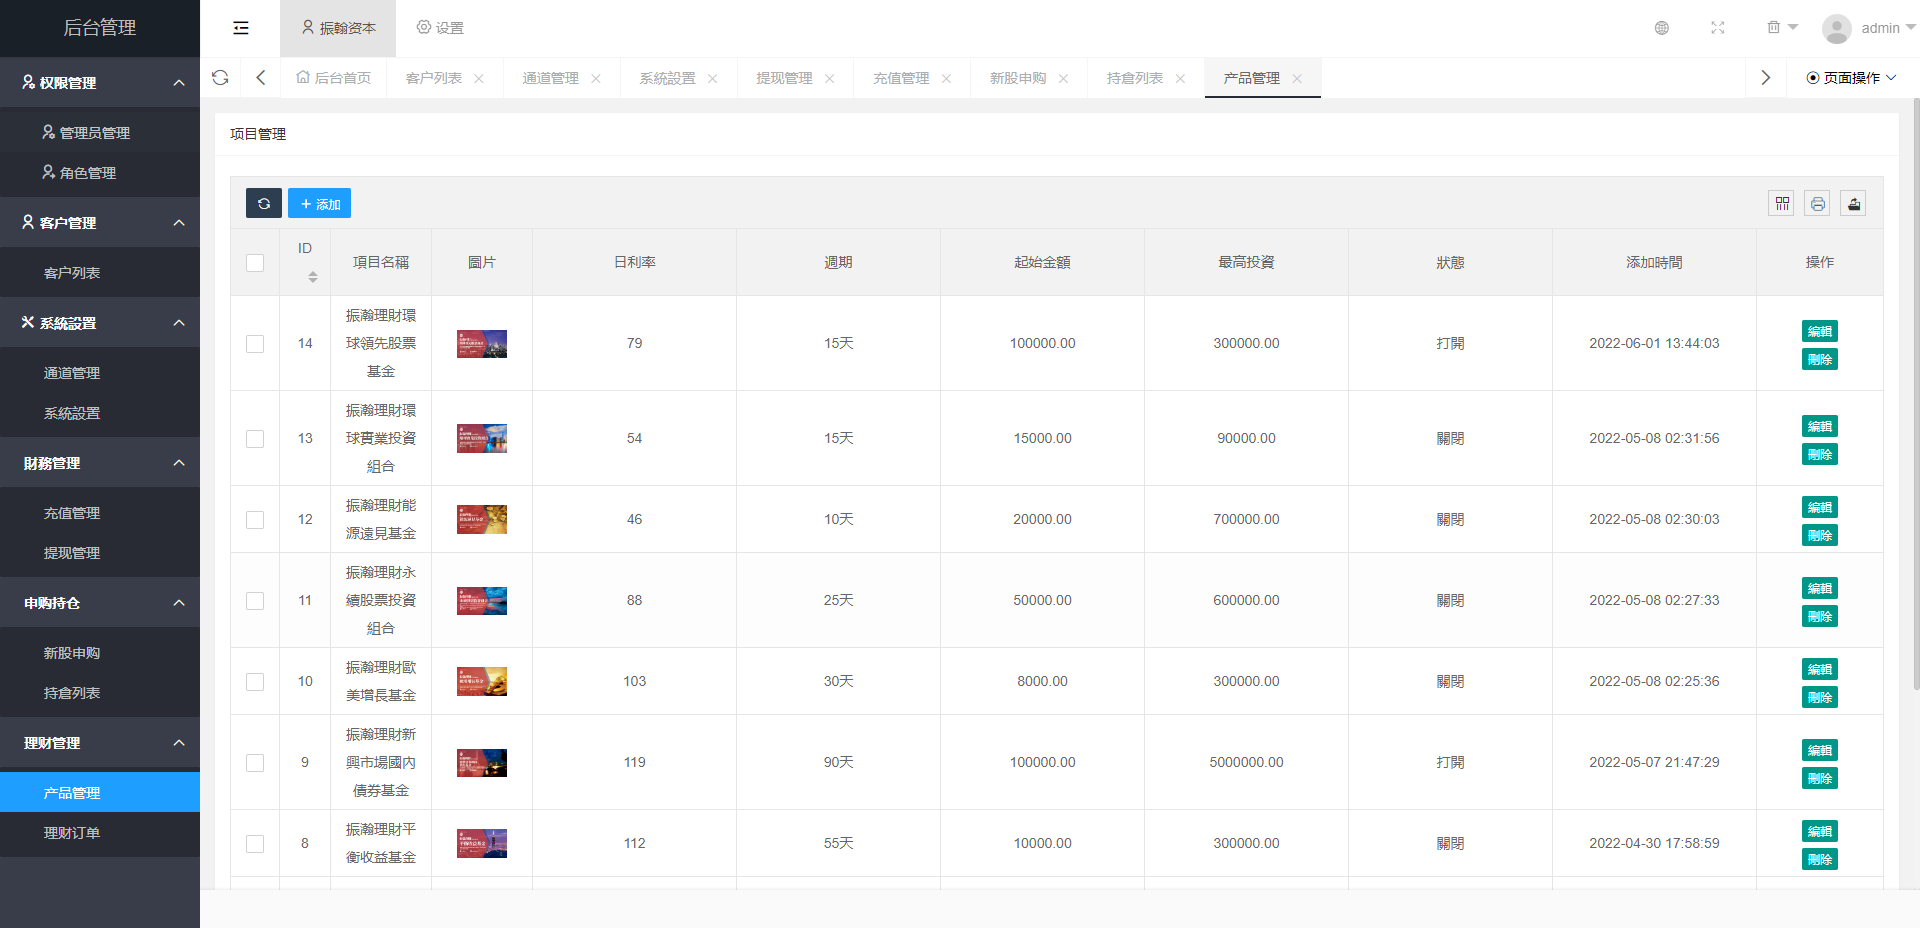
Task: Click the dark table reload button
Action: (264, 203)
